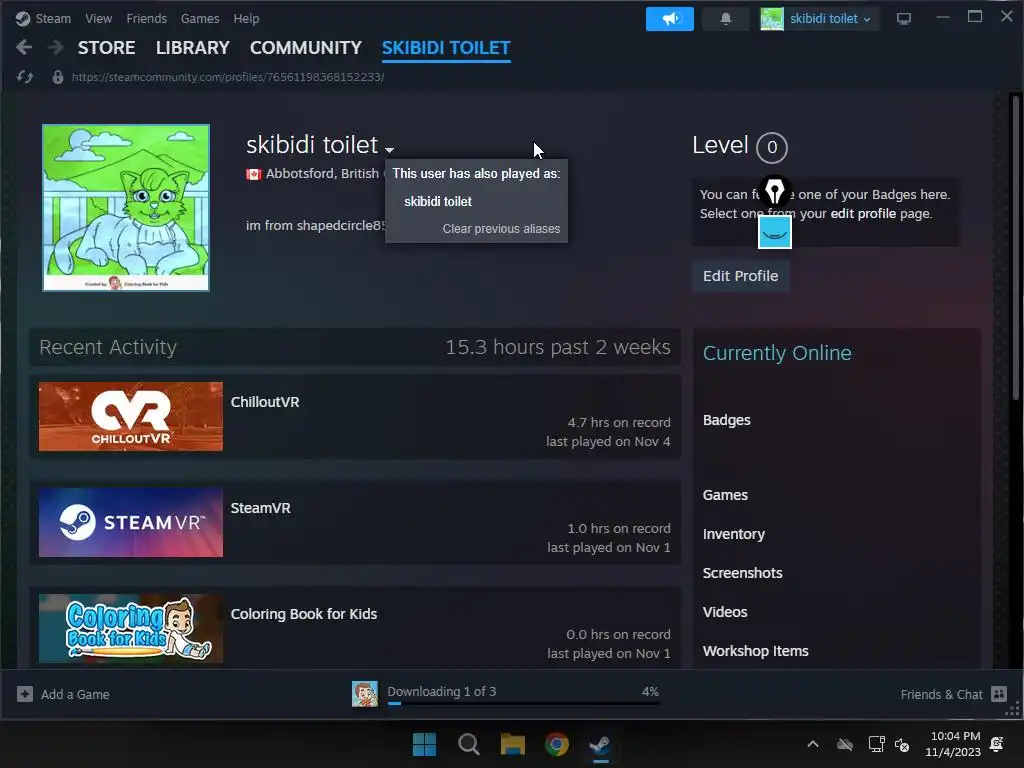Expand the skibidi toilet account dropdown
1024x768 pixels.
pos(829,18)
